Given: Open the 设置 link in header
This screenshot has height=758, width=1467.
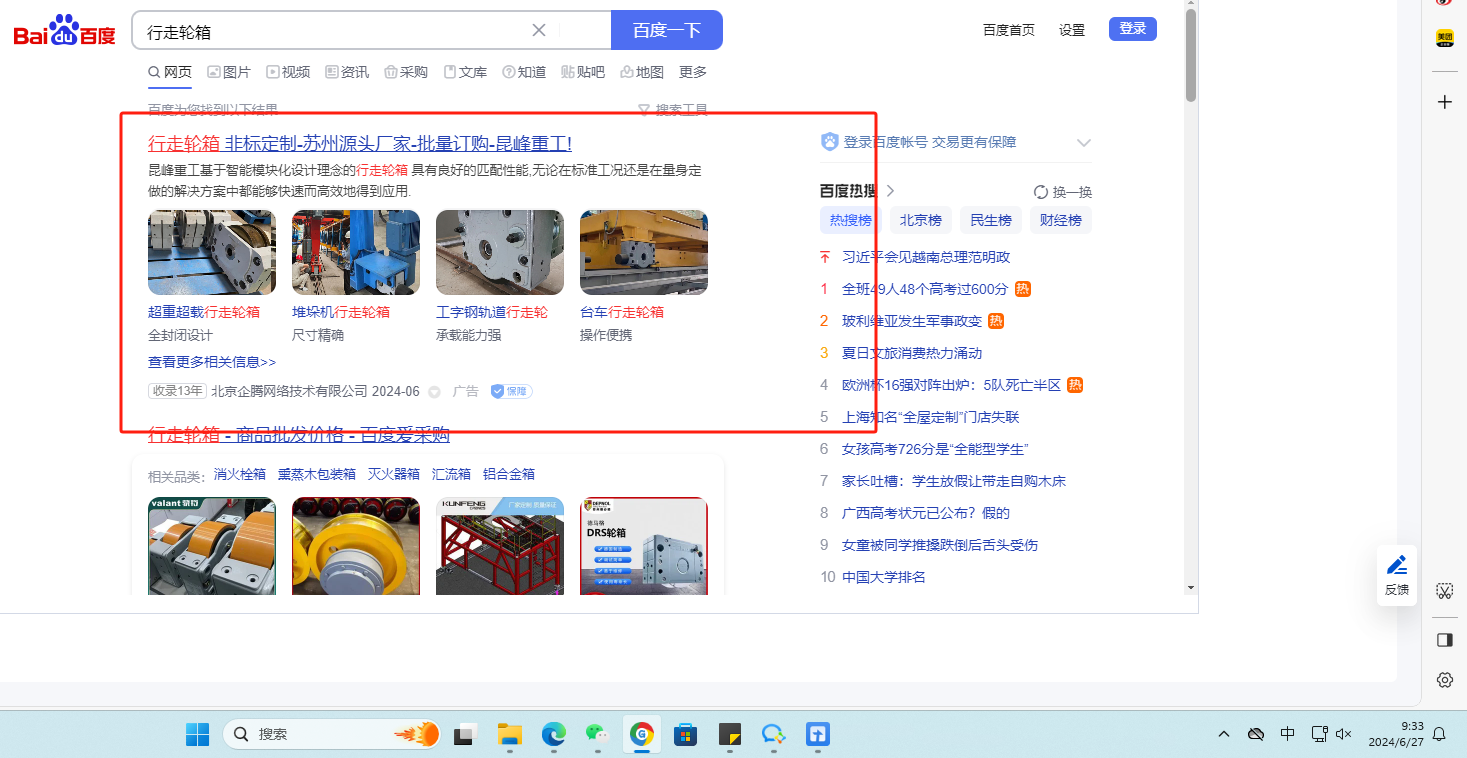Looking at the screenshot, I should [x=1072, y=30].
